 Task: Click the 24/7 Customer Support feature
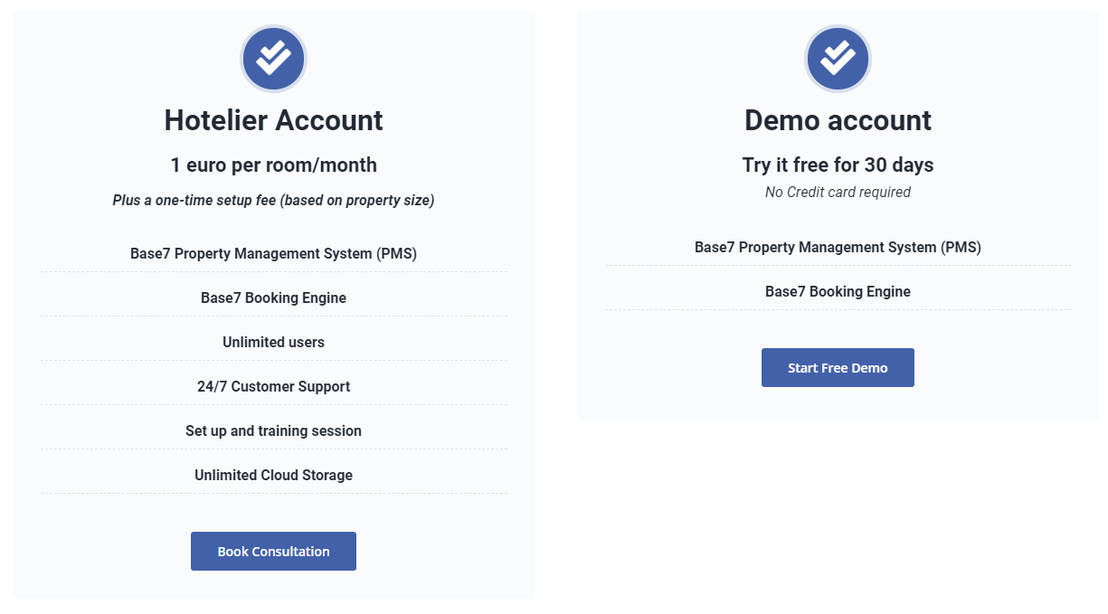[x=273, y=386]
